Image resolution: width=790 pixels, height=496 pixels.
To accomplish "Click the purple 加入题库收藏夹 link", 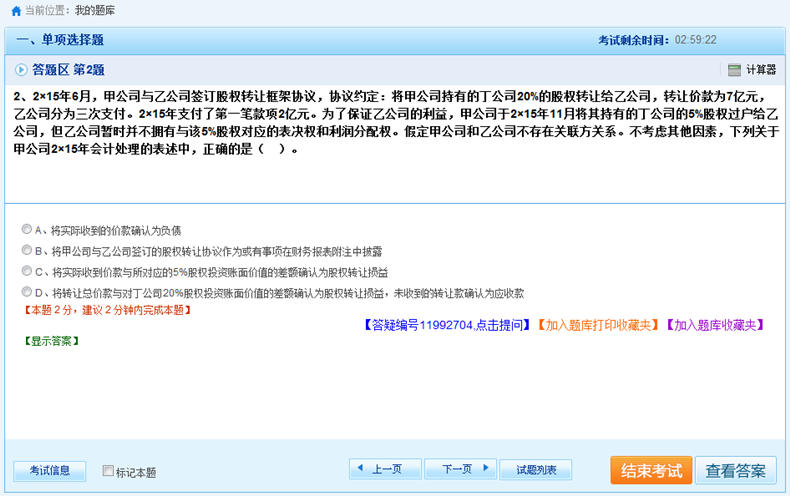I will click(717, 325).
